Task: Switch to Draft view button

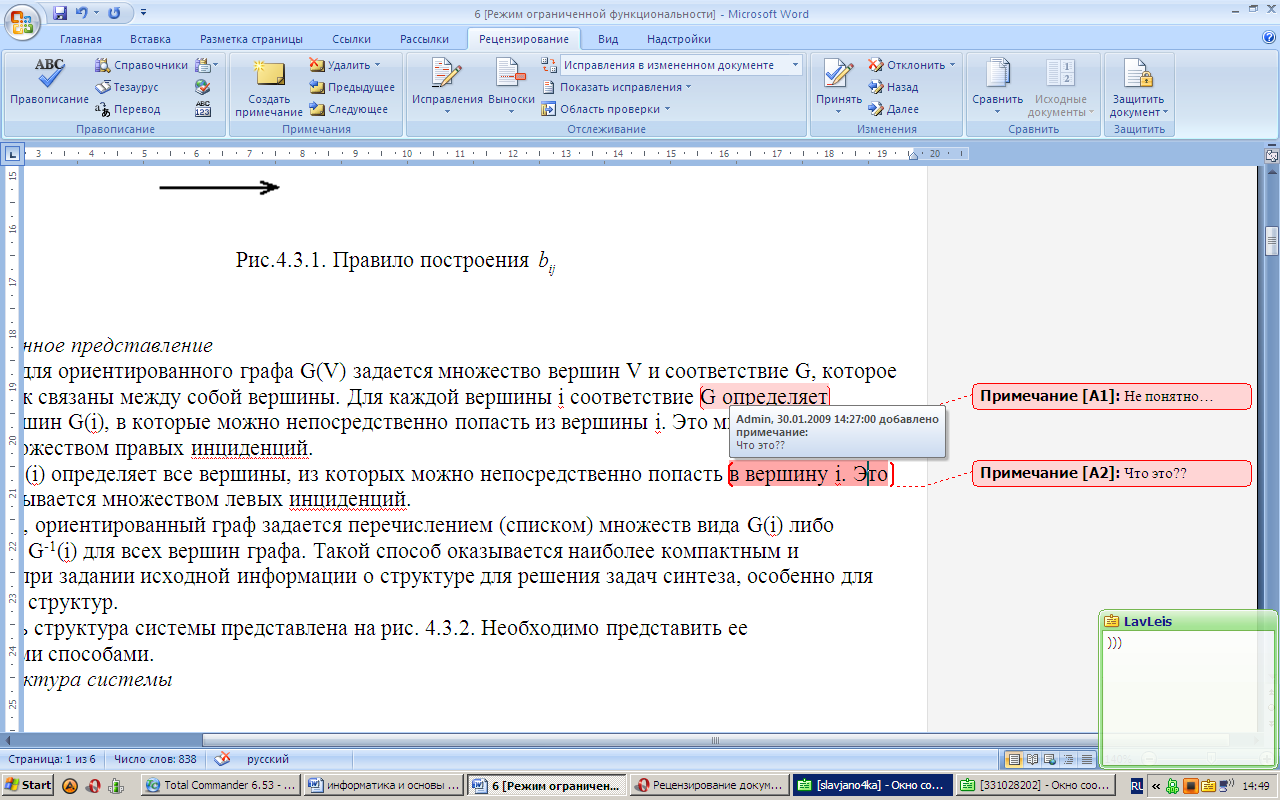Action: 1087,760
